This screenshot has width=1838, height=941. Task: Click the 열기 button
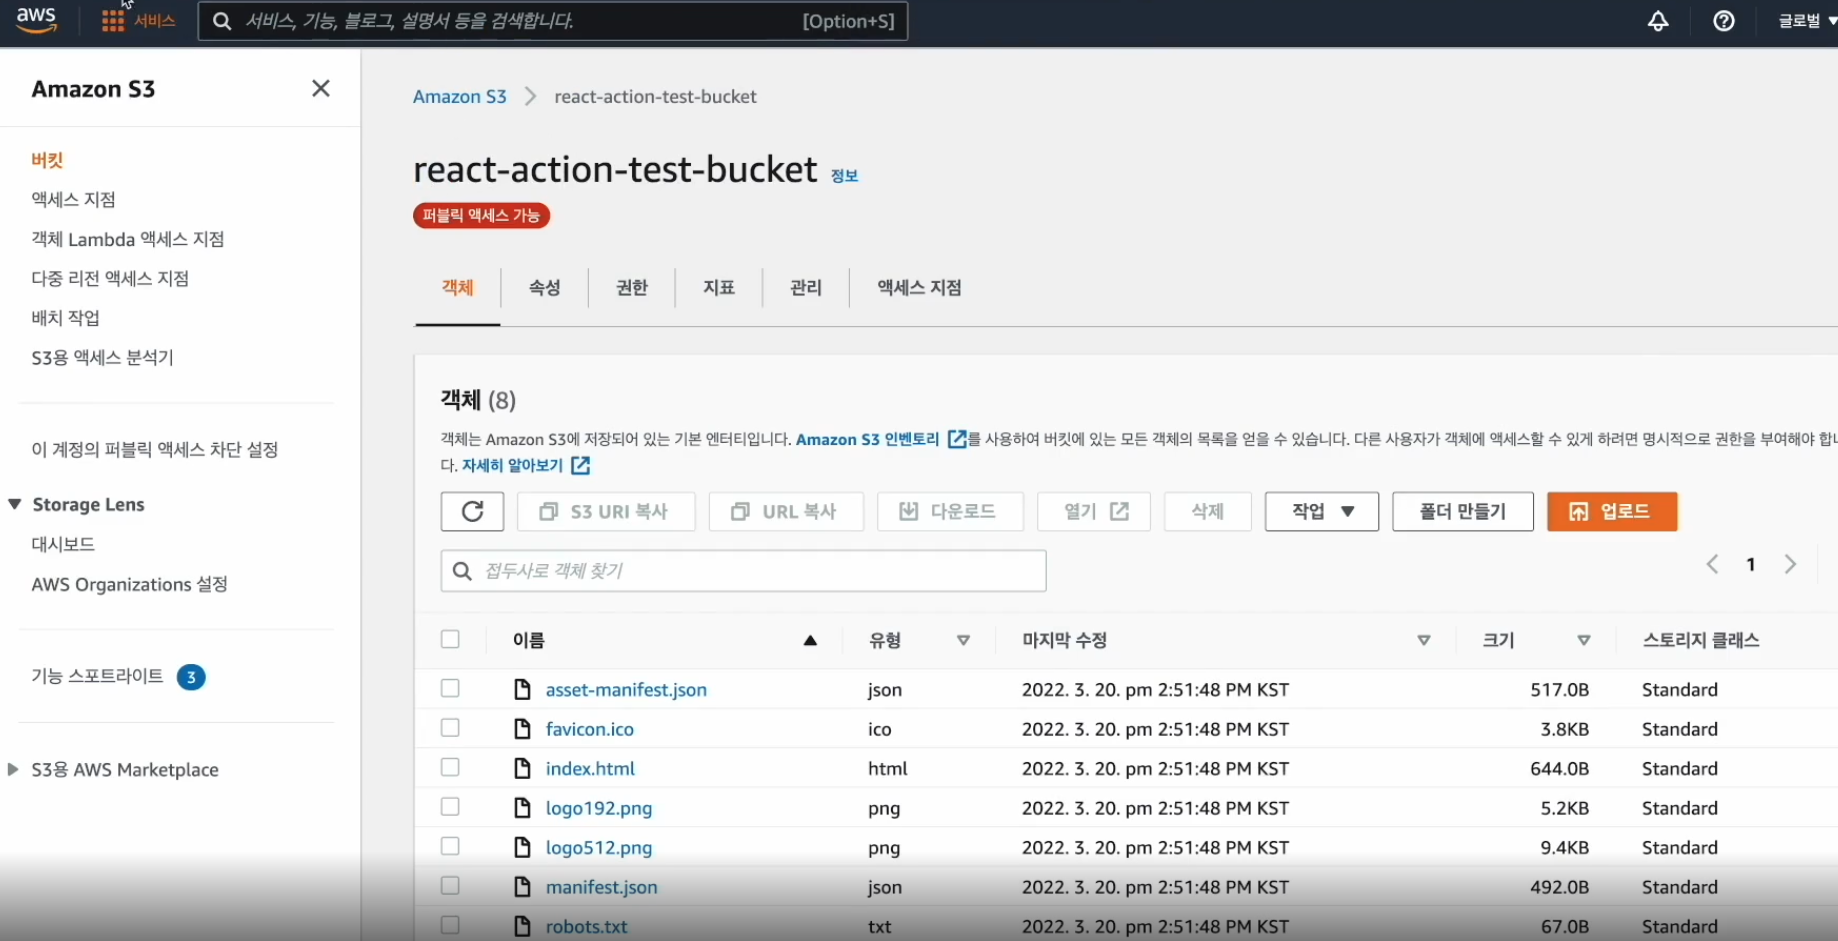[1094, 512]
